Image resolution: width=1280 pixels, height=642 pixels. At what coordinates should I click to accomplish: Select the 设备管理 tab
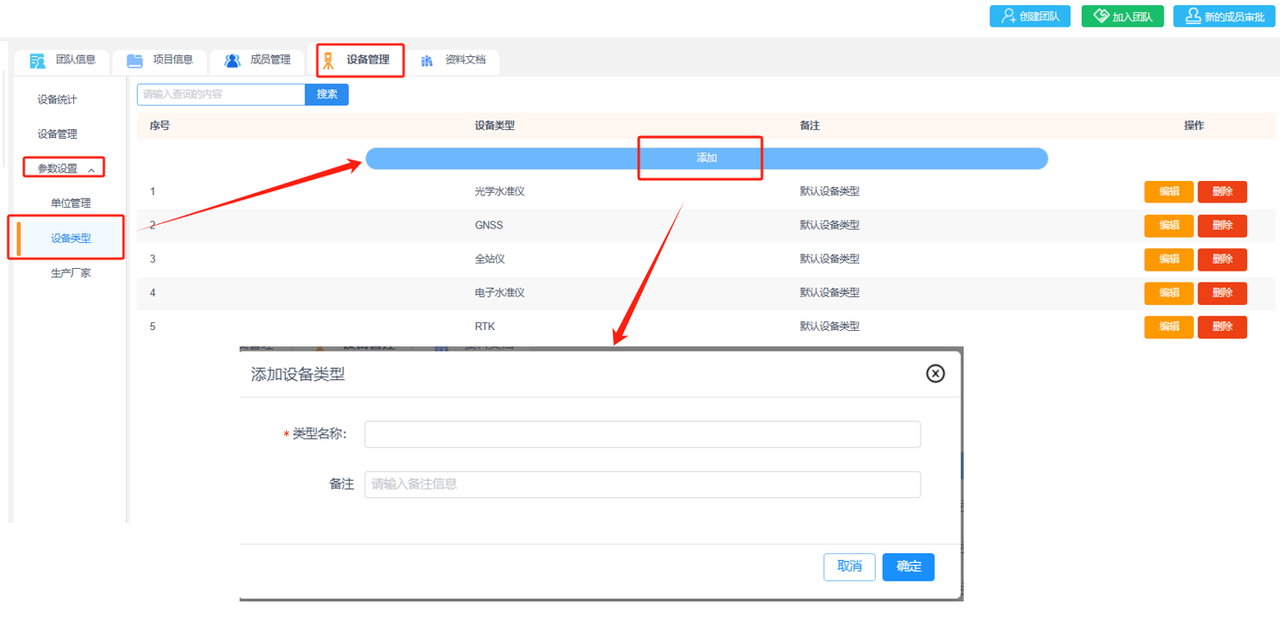tap(360, 60)
